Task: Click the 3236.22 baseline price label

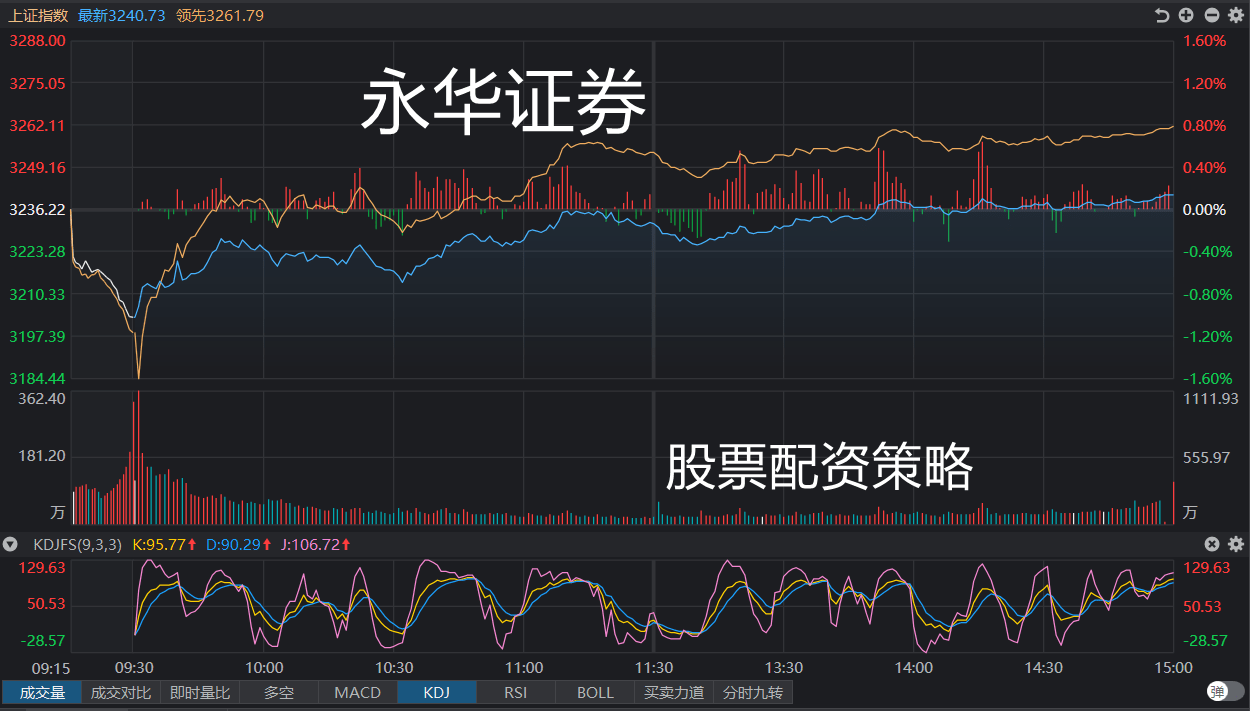Action: [x=37, y=210]
